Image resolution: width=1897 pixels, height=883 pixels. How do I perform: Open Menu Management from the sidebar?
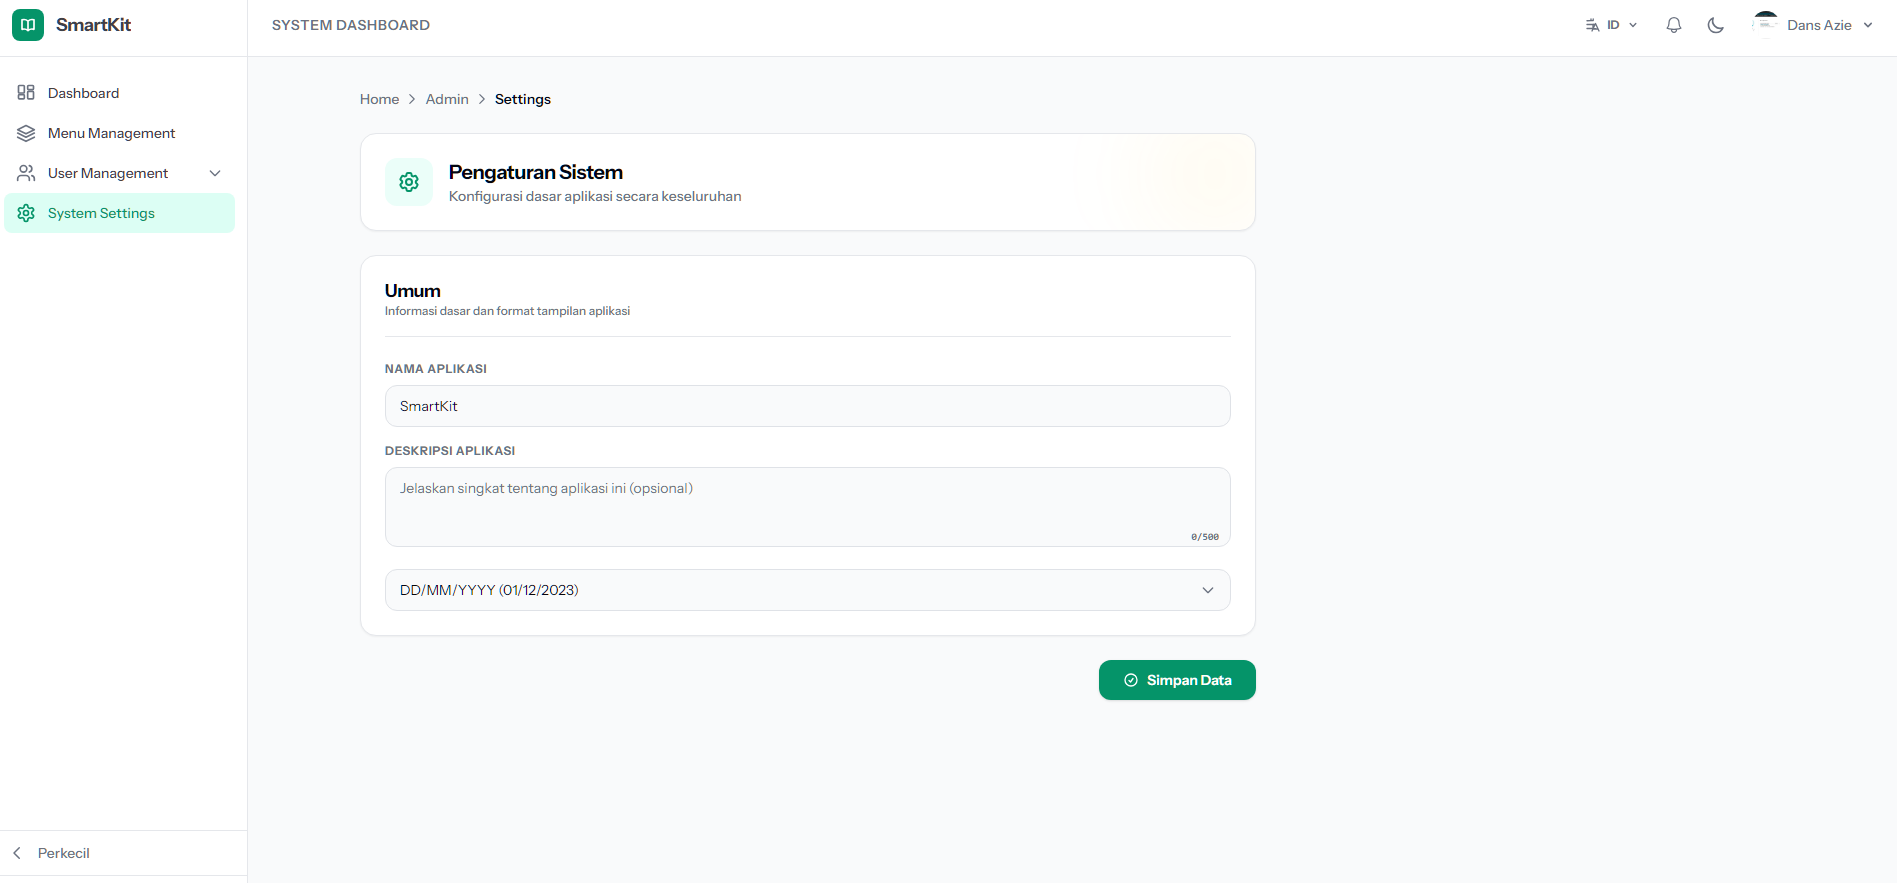pyautogui.click(x=120, y=133)
